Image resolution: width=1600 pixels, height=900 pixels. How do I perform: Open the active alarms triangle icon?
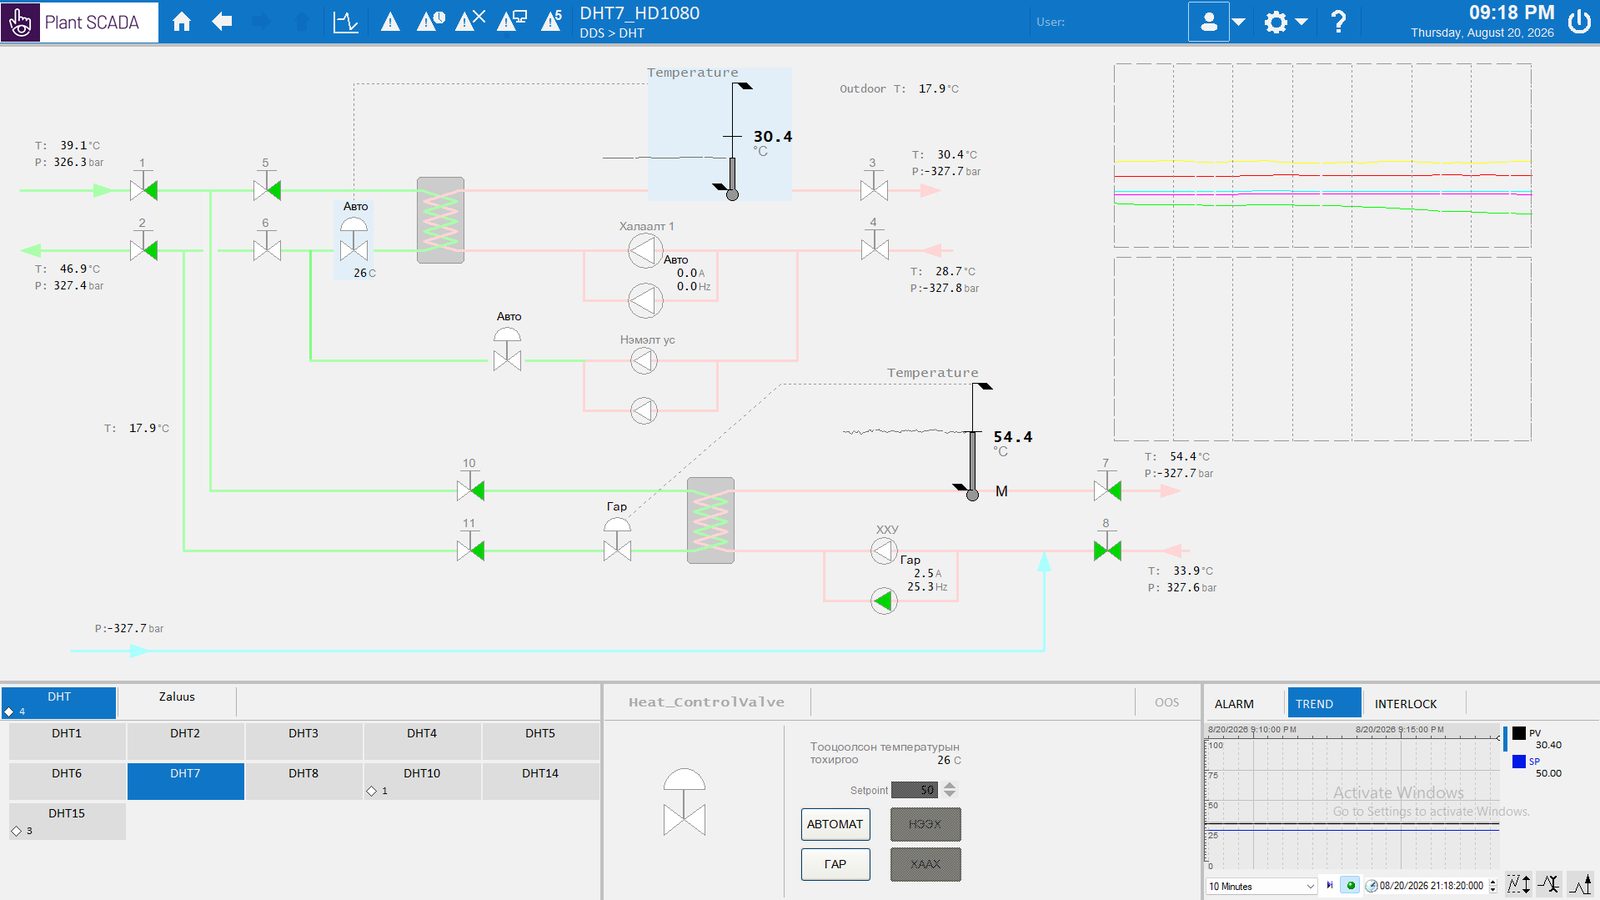390,22
